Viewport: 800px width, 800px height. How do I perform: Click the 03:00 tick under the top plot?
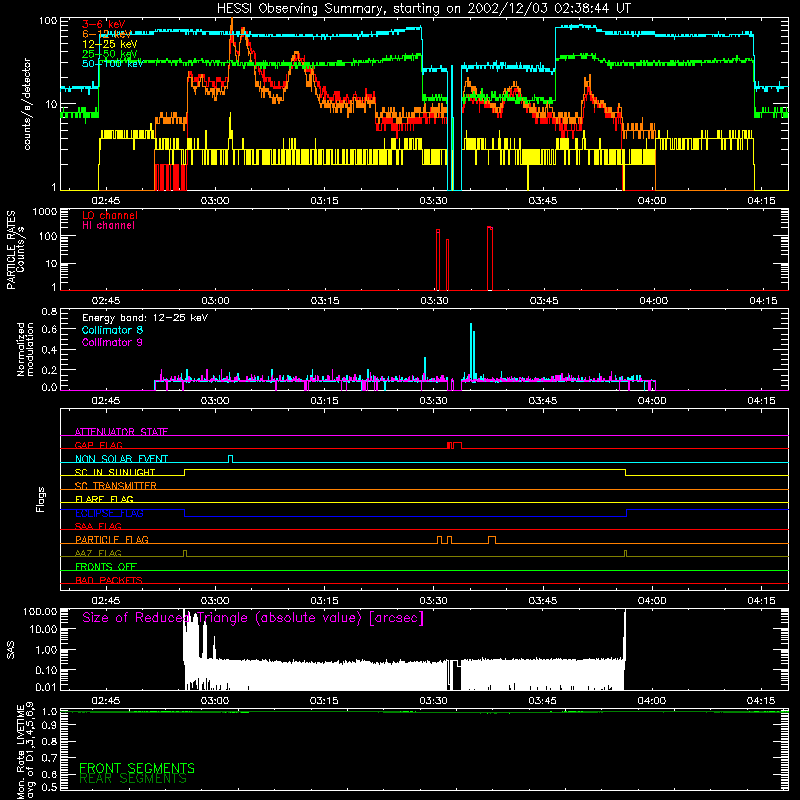[215, 201]
